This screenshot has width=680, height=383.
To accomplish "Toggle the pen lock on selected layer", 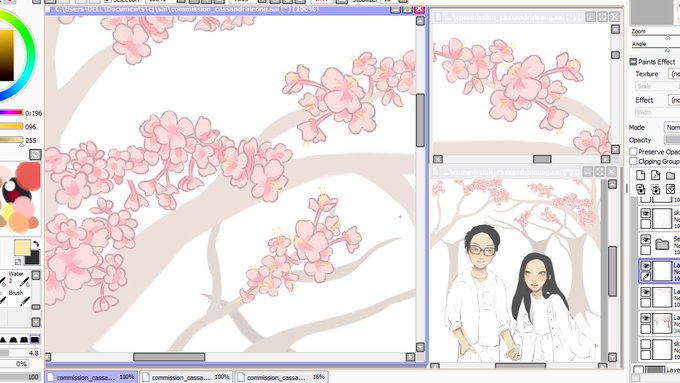I will 646,276.
